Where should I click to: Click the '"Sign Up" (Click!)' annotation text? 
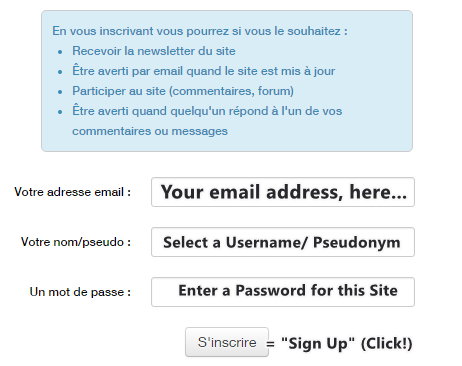point(347,343)
